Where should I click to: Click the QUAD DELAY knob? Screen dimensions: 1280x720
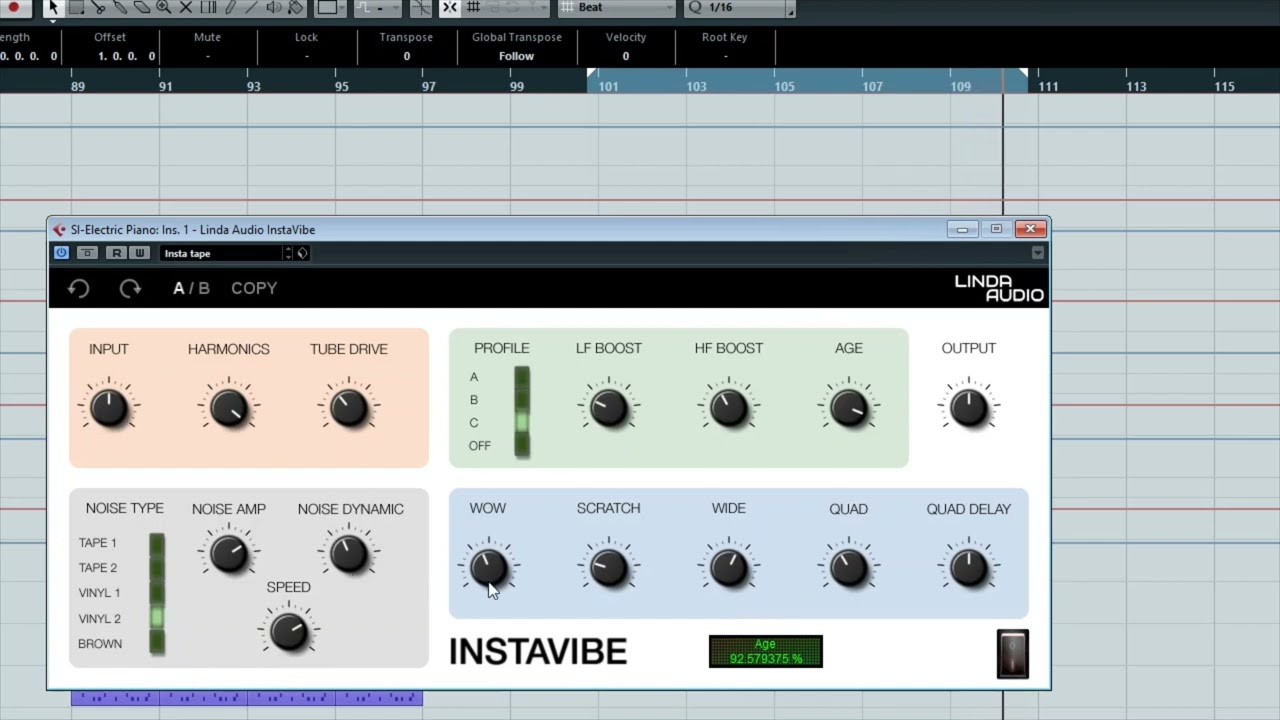969,568
